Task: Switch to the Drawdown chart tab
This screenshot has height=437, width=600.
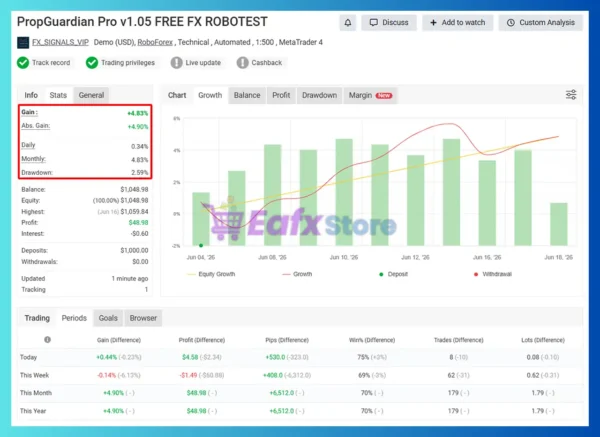Action: click(x=320, y=95)
